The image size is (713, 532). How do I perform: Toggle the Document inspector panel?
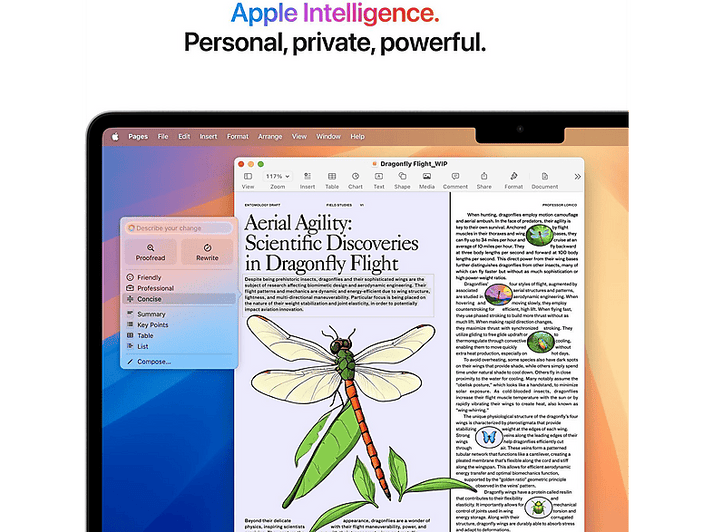[x=545, y=176]
